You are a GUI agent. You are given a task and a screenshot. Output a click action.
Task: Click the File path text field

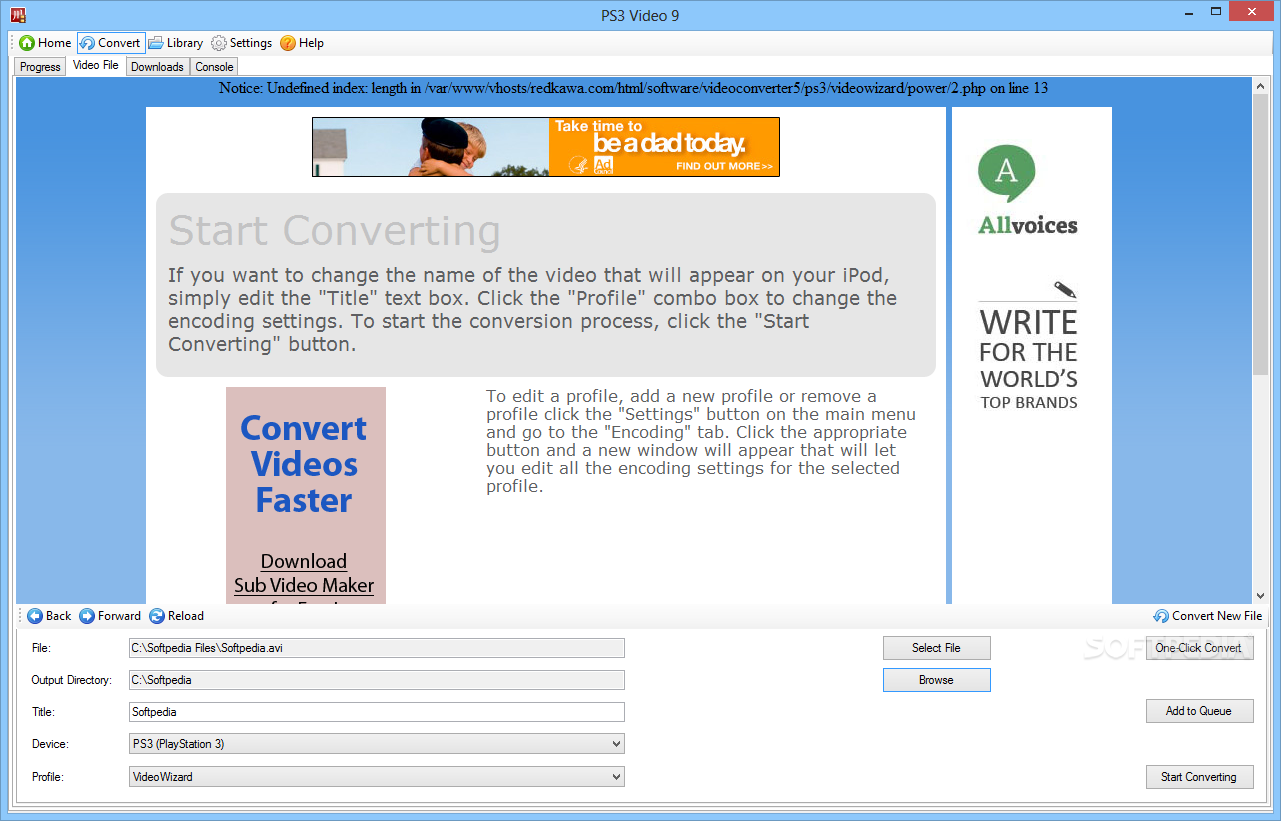(x=377, y=648)
